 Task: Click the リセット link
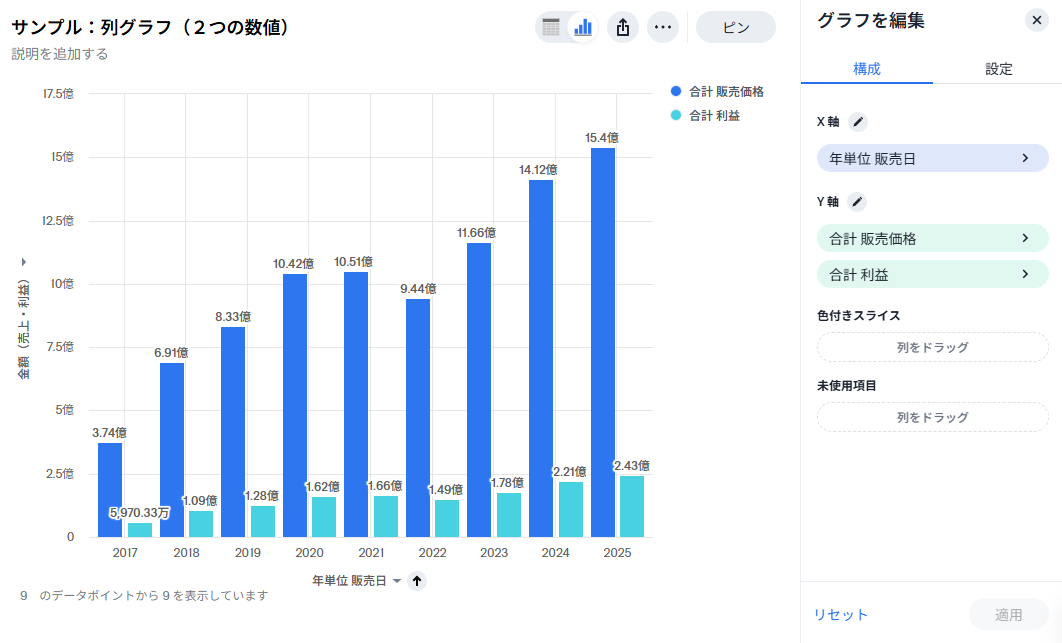click(x=840, y=615)
